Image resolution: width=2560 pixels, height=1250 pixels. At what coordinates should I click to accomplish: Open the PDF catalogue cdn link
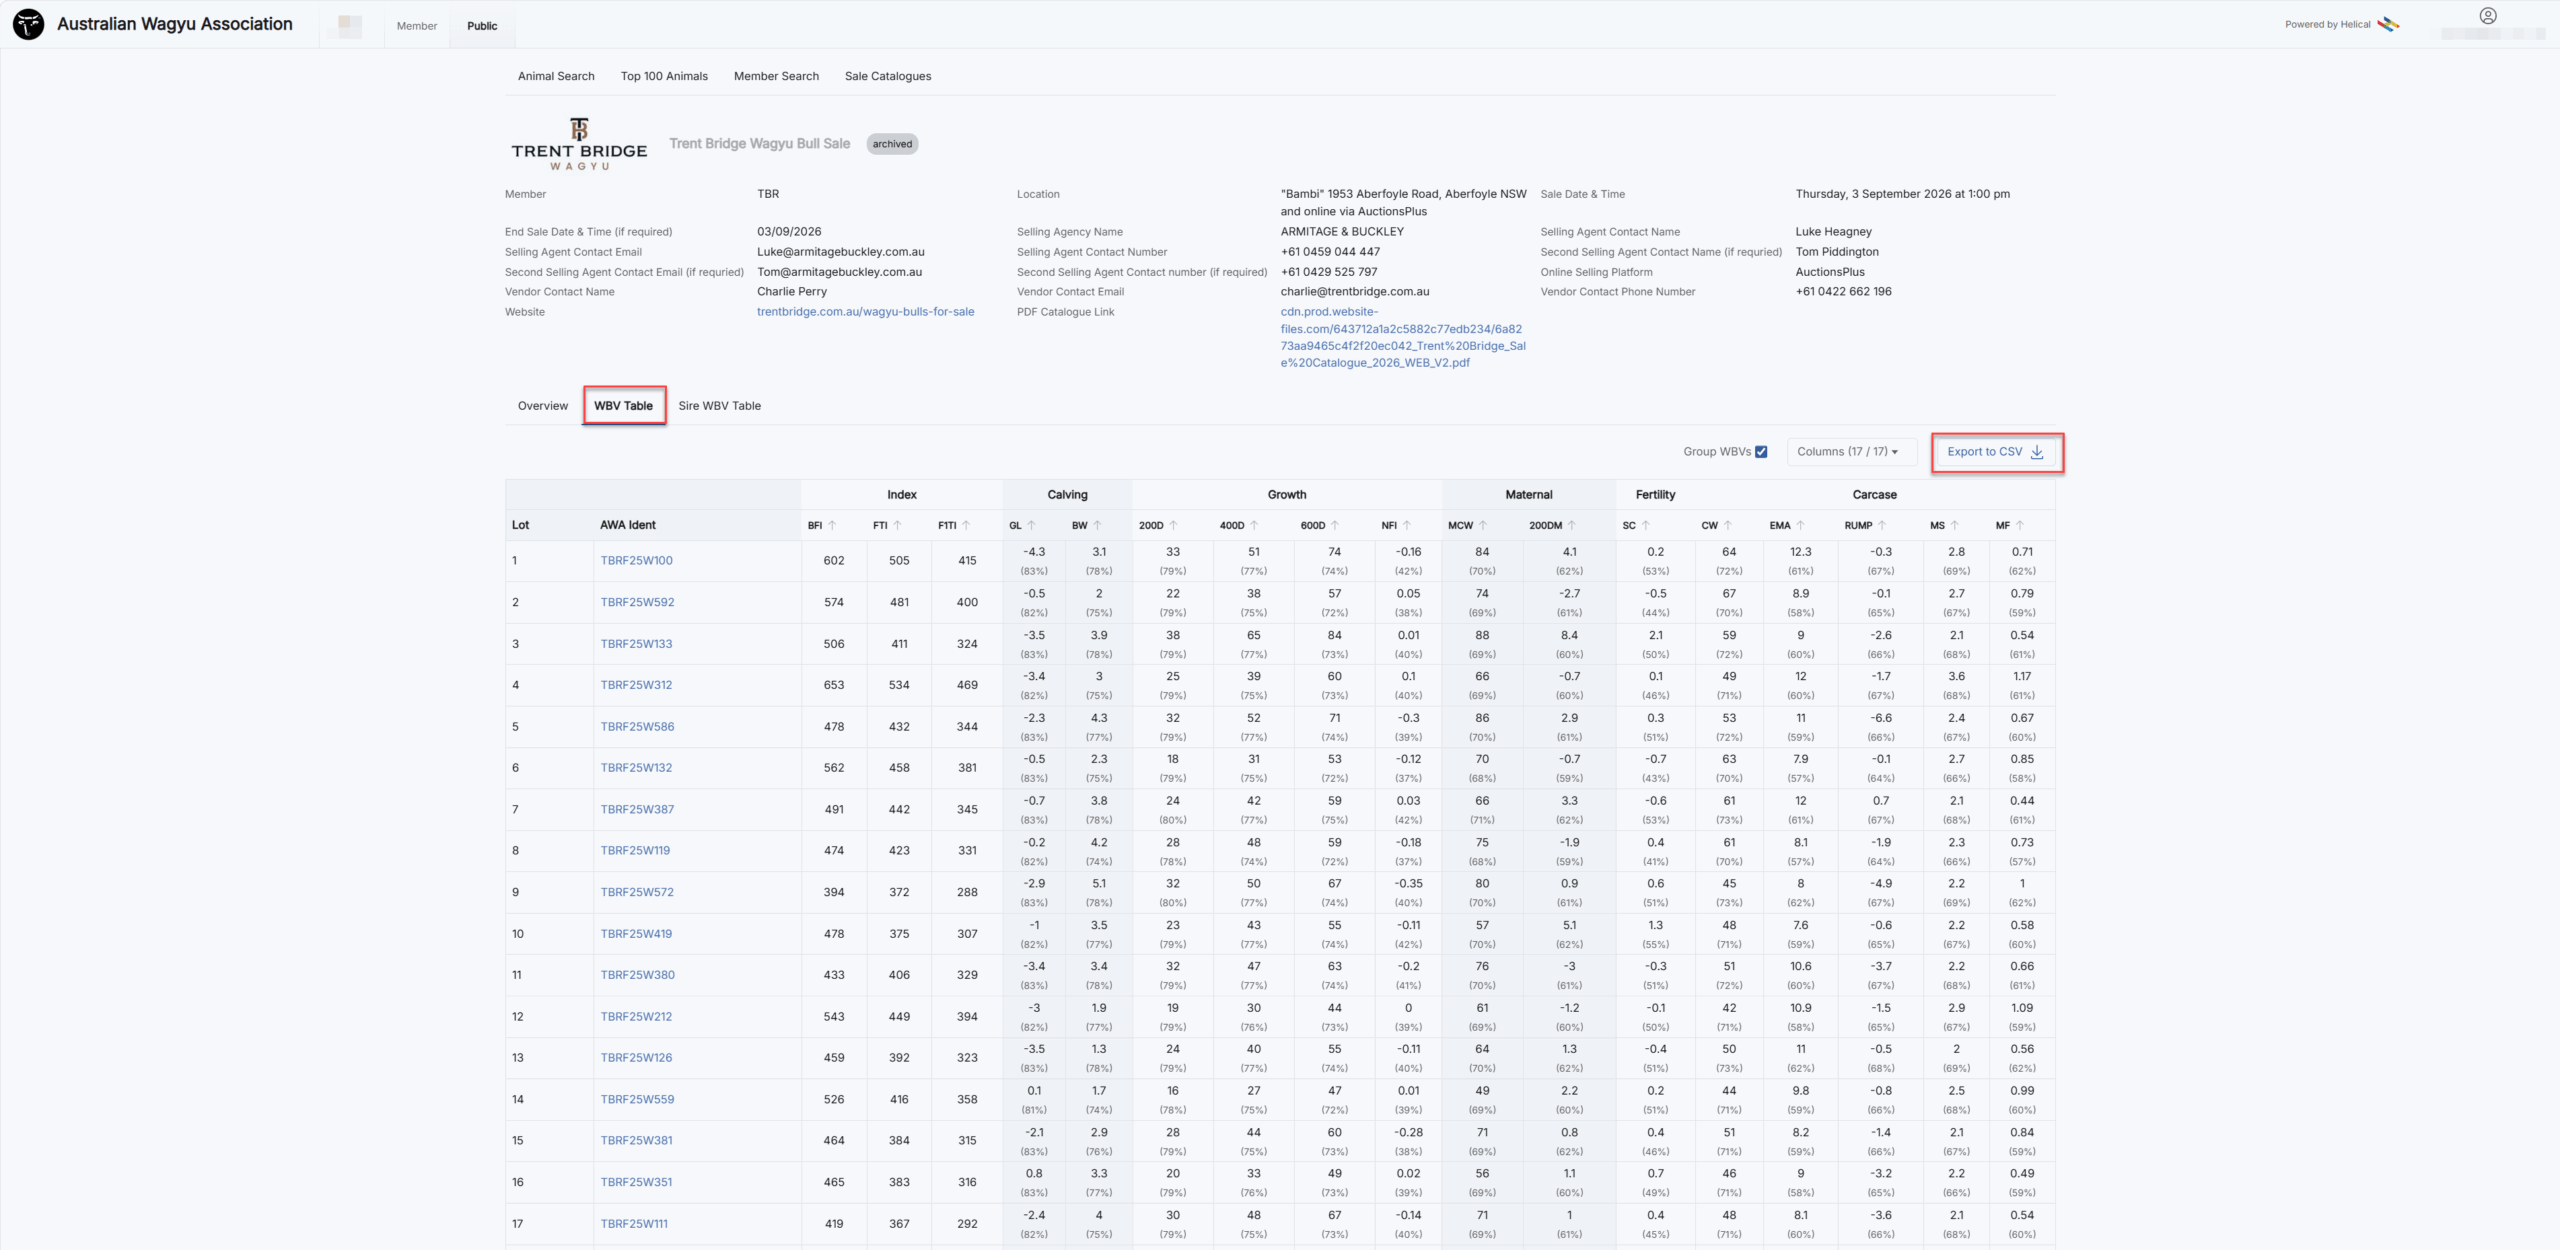(x=1403, y=337)
